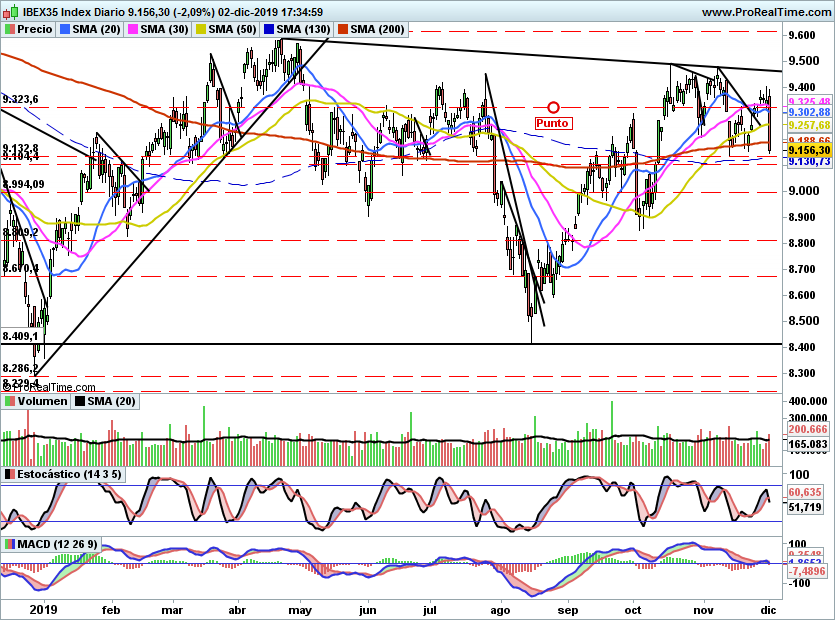
Task: Click the dark blue SMA (130) swatch
Action: pyautogui.click(x=269, y=29)
